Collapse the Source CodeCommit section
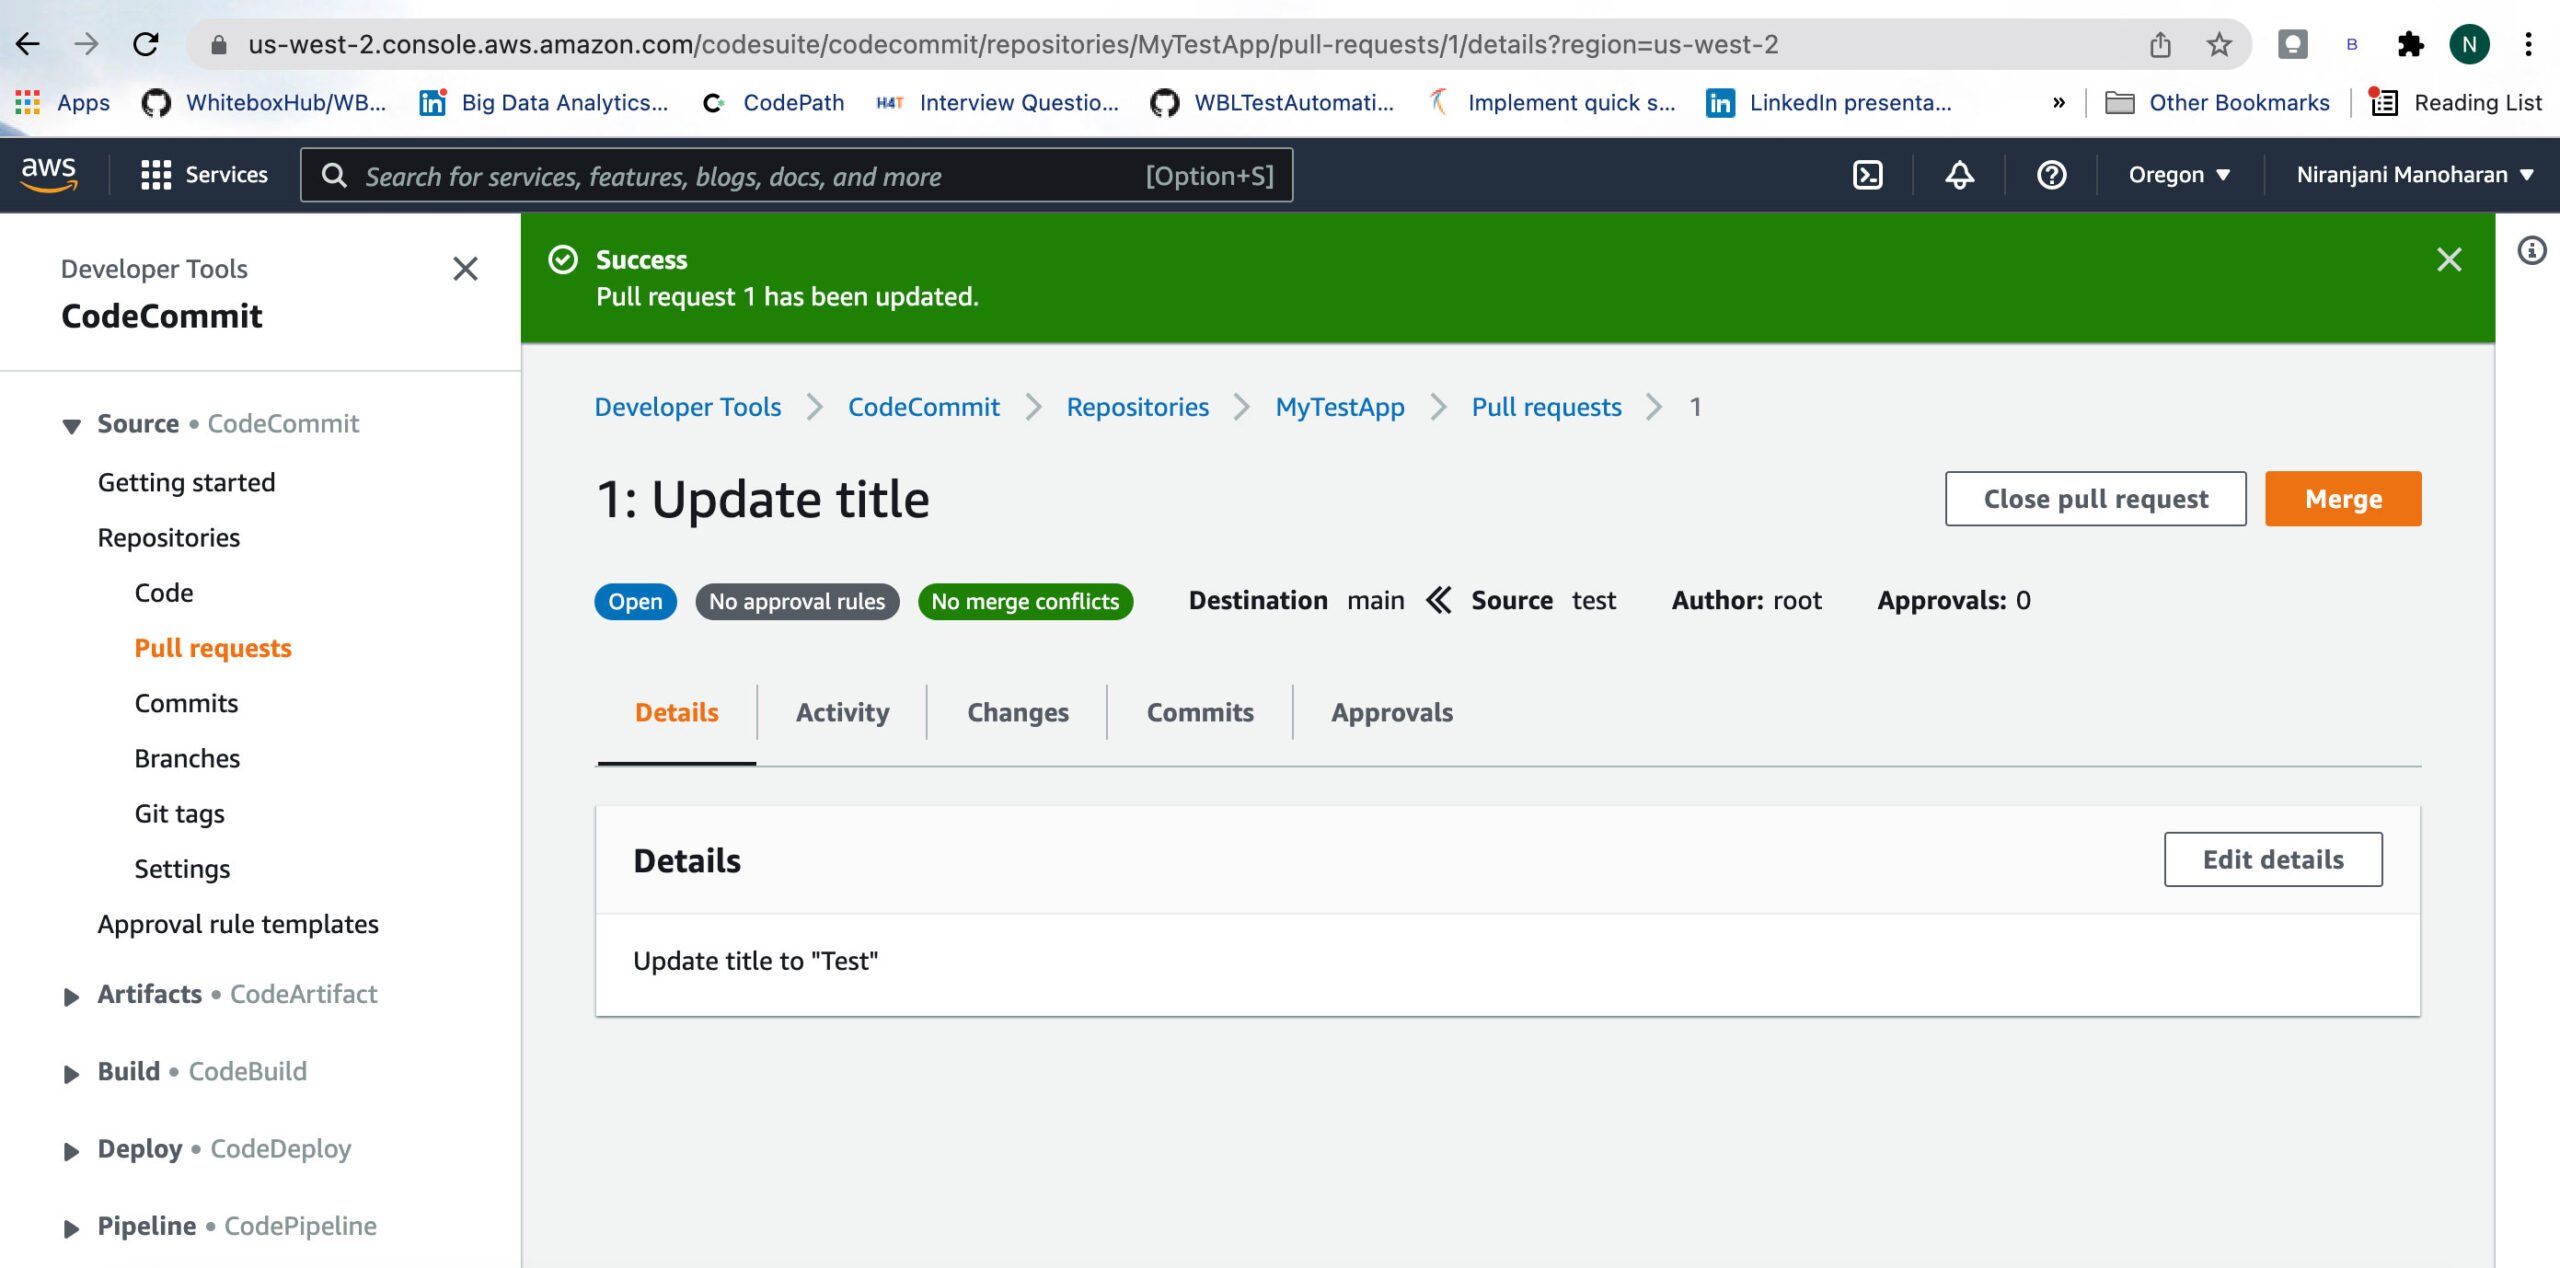This screenshot has width=2560, height=1268. click(71, 425)
